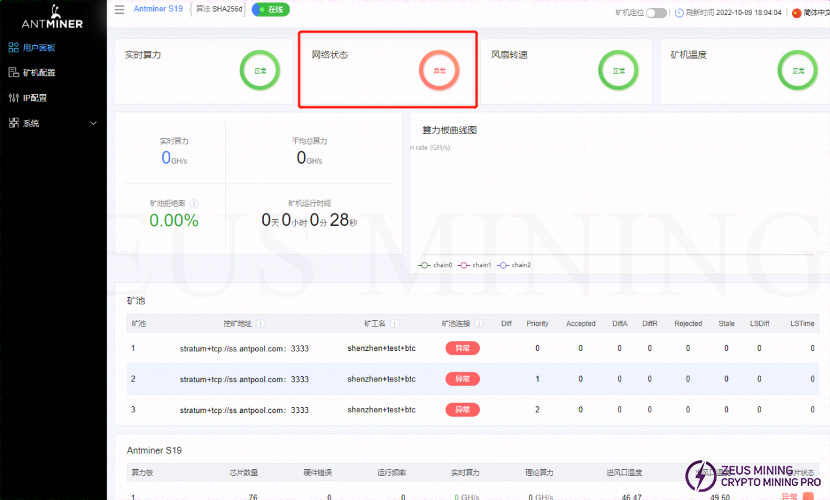The height and width of the screenshot is (500, 830).
Task: Click info icon beside mining address header
Action: (261, 324)
